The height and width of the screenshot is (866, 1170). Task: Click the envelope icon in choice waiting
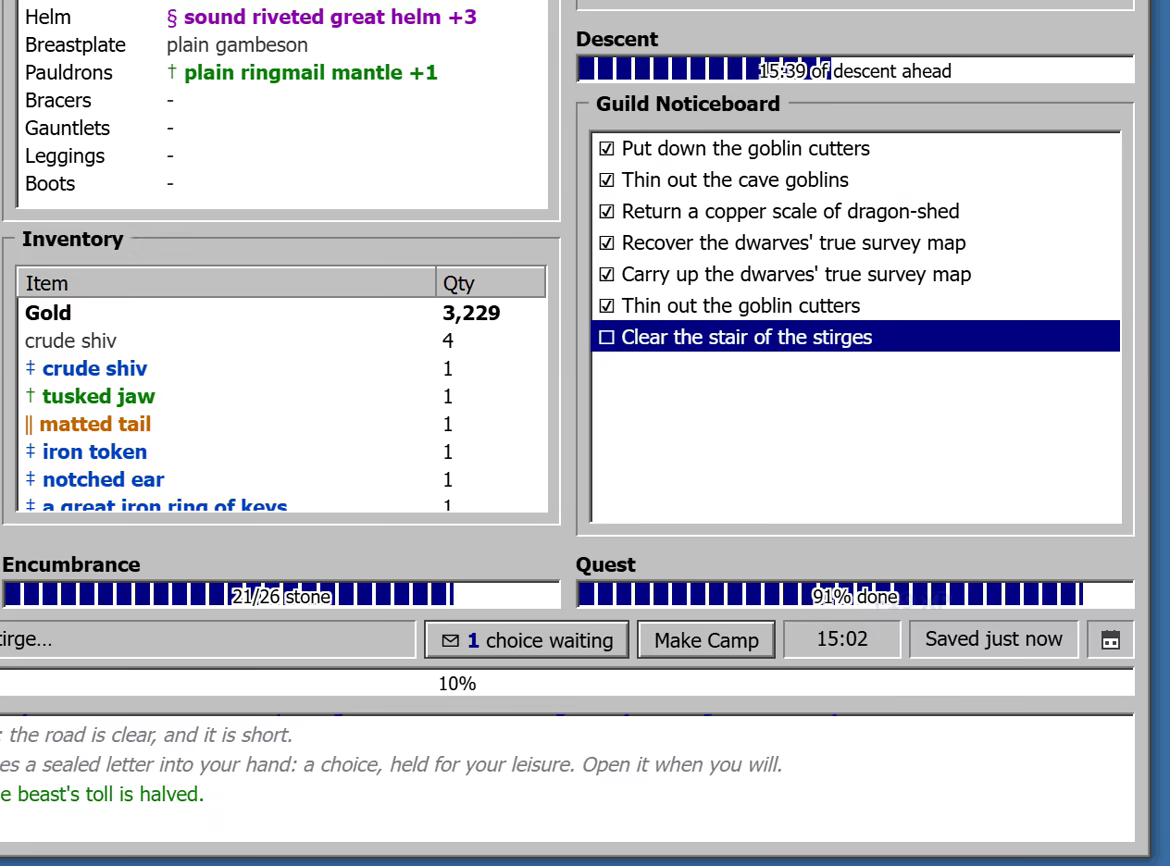click(x=450, y=641)
